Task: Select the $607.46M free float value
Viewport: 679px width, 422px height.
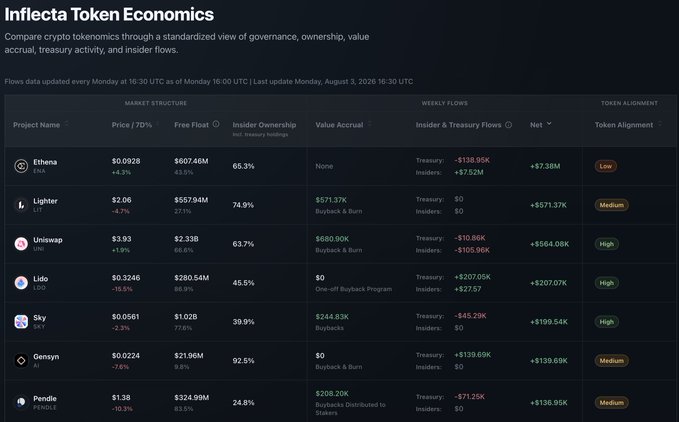Action: pyautogui.click(x=191, y=161)
